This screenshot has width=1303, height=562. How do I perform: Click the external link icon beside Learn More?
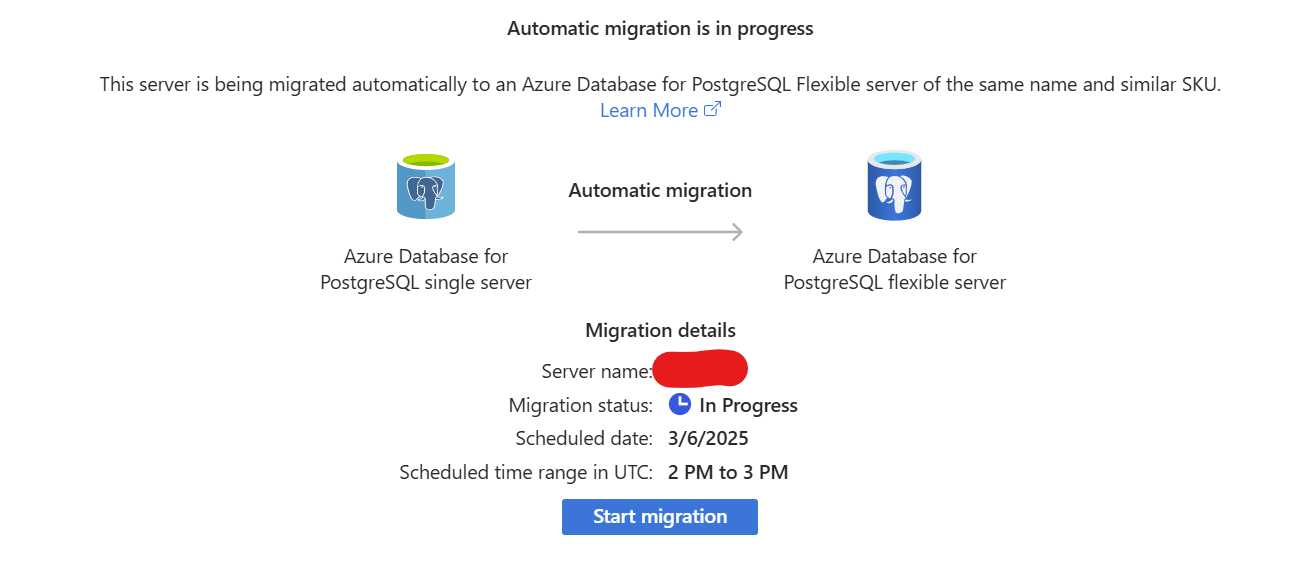[712, 110]
